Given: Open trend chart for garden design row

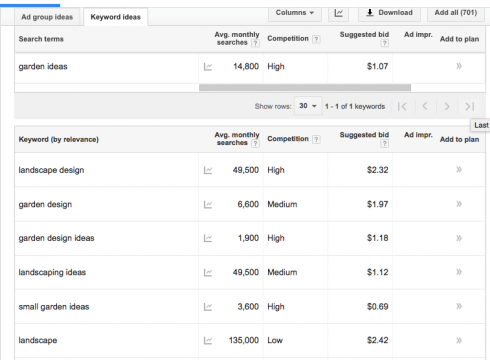Looking at the screenshot, I should pyautogui.click(x=208, y=204).
